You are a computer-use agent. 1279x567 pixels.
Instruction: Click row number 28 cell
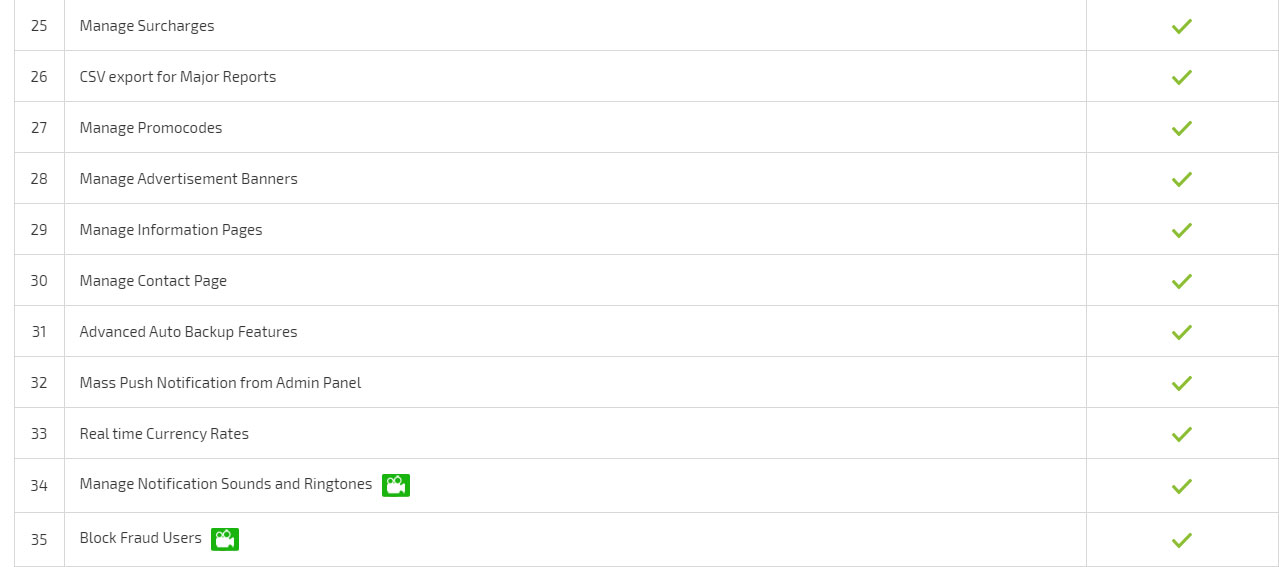click(x=39, y=179)
